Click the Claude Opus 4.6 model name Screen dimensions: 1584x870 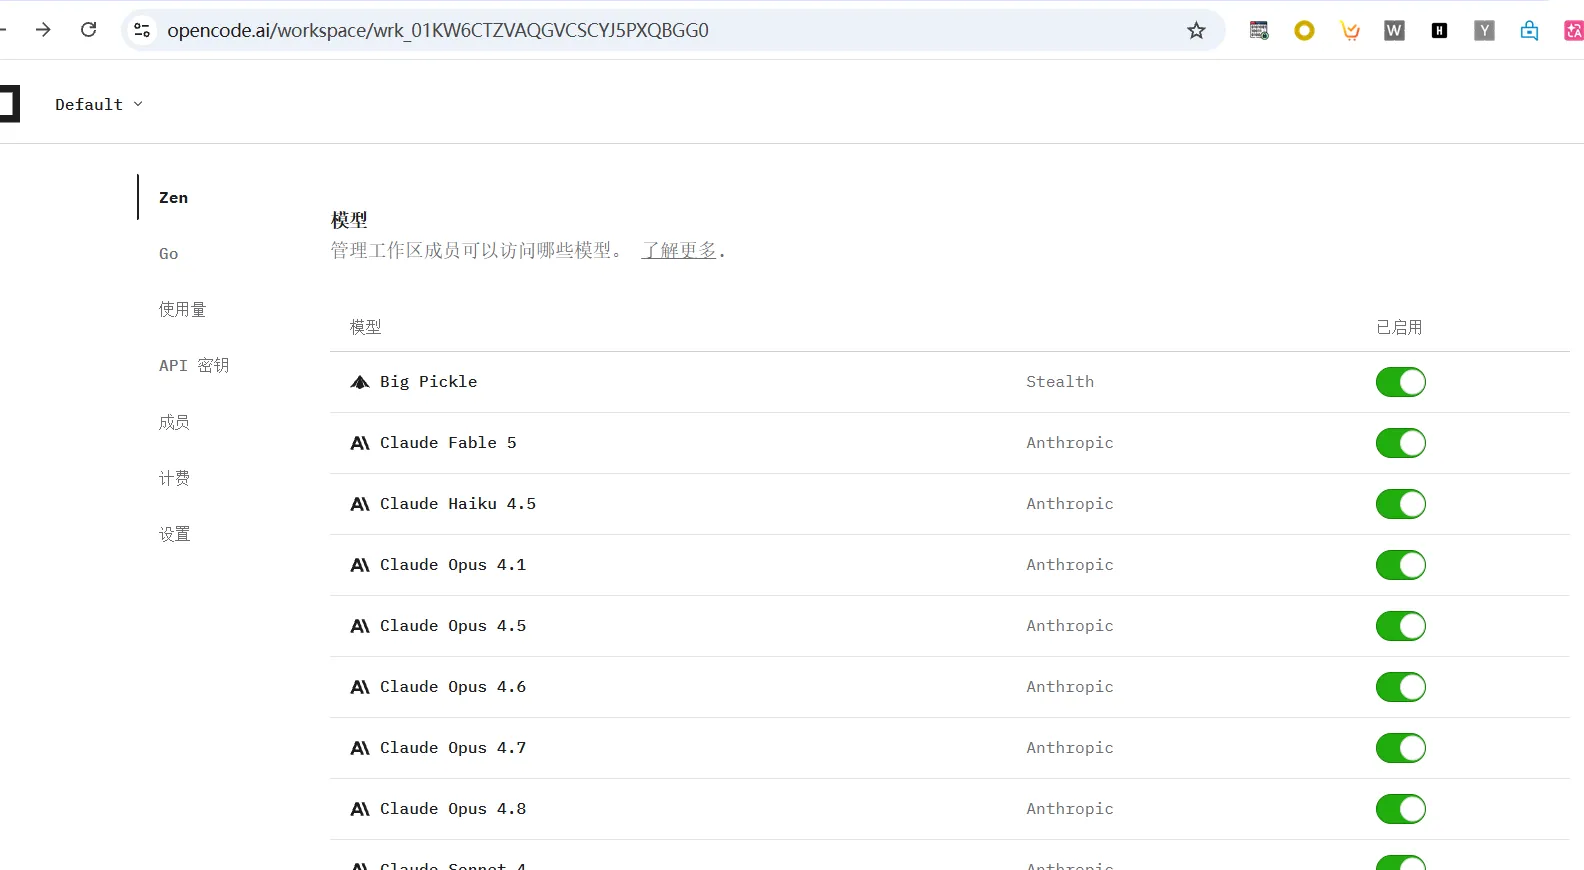[453, 687]
